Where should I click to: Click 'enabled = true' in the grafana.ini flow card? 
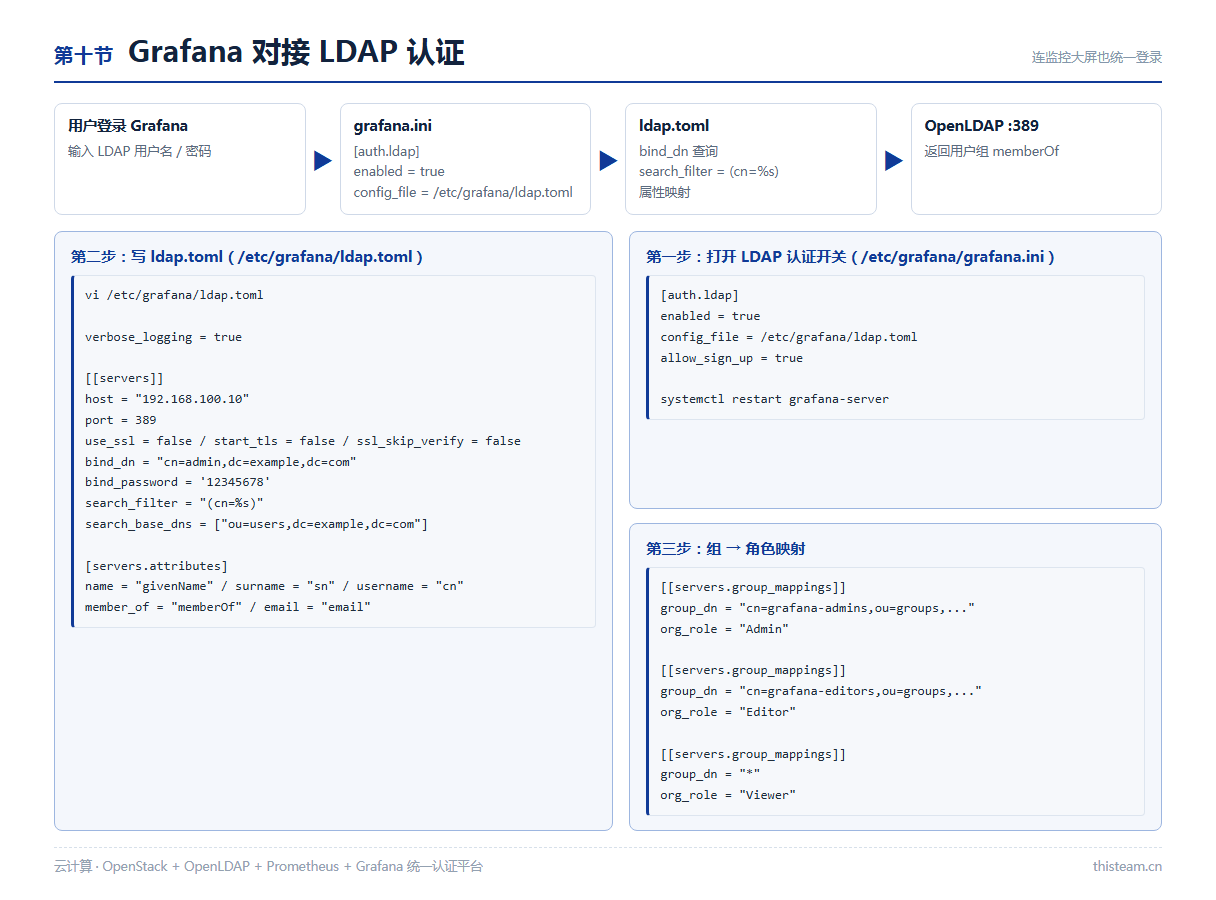coord(399,171)
